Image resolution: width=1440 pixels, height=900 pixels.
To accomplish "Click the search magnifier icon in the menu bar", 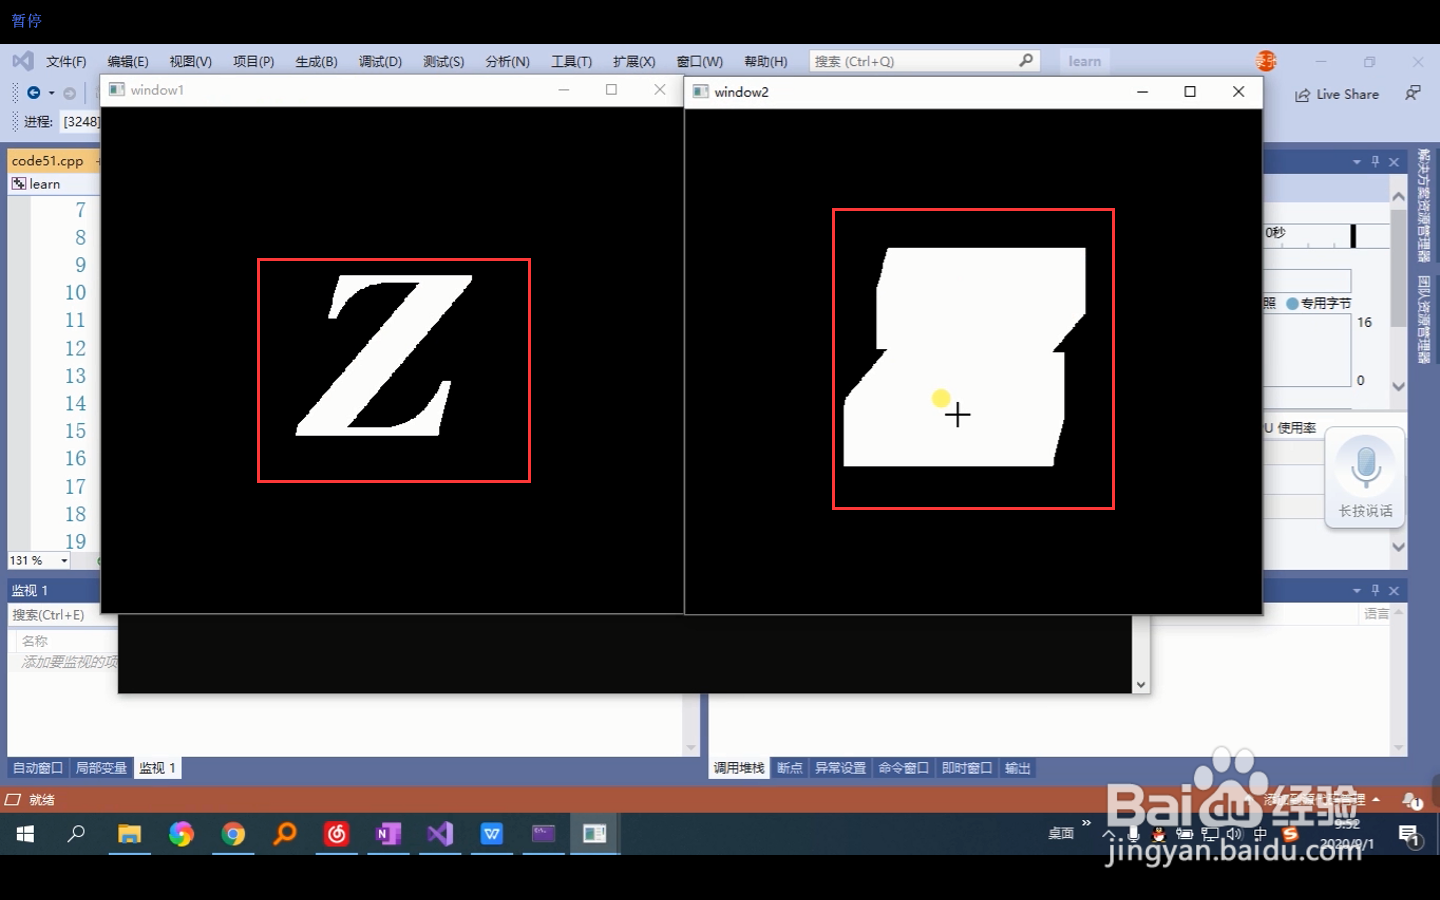I will 1026,61.
